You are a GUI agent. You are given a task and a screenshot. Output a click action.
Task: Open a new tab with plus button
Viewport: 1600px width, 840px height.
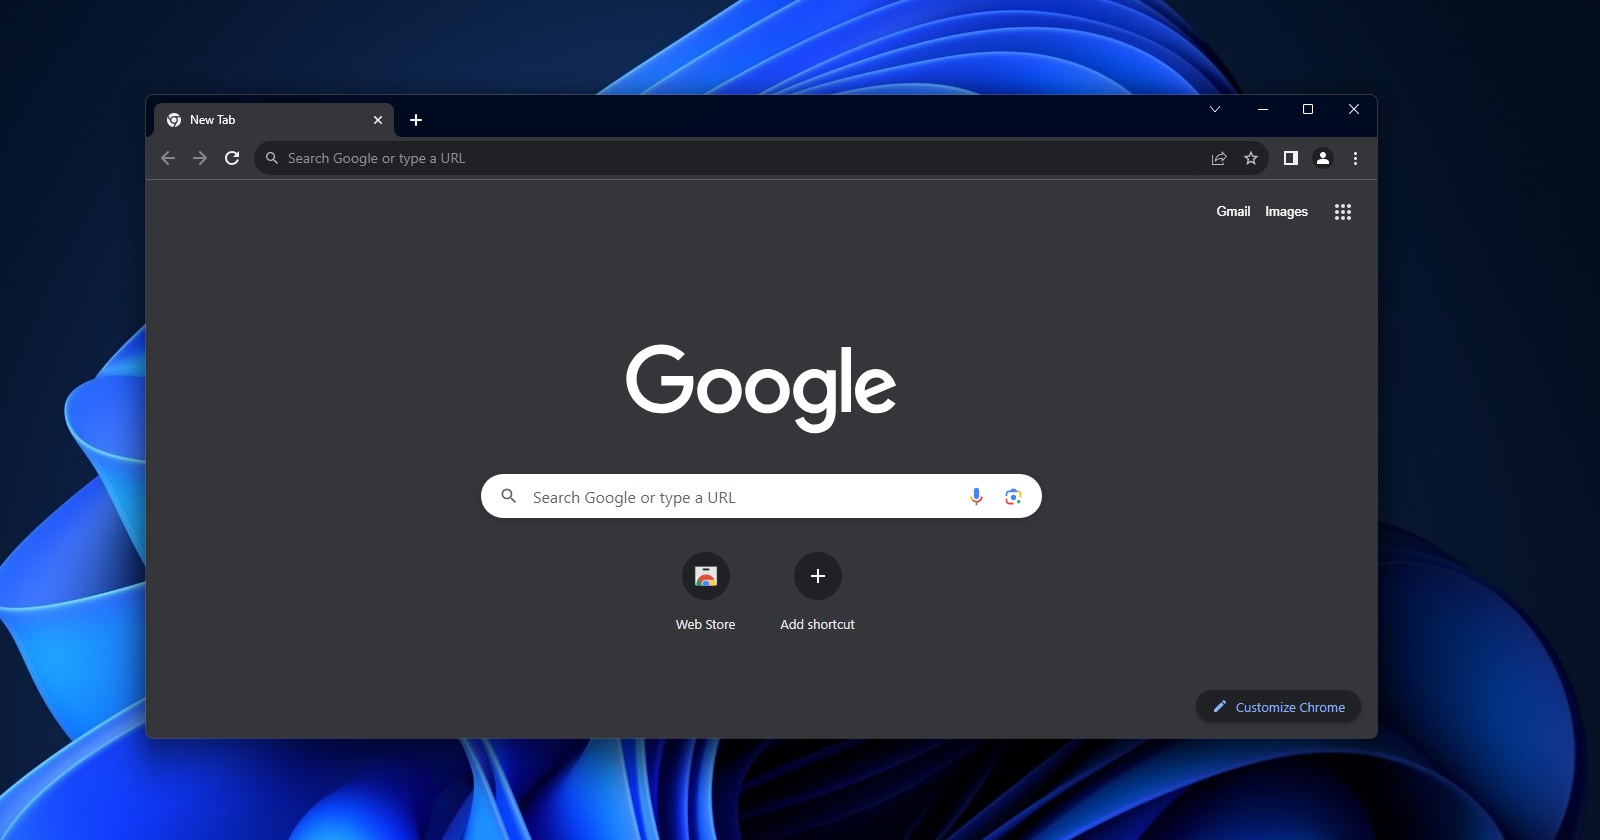tap(416, 120)
